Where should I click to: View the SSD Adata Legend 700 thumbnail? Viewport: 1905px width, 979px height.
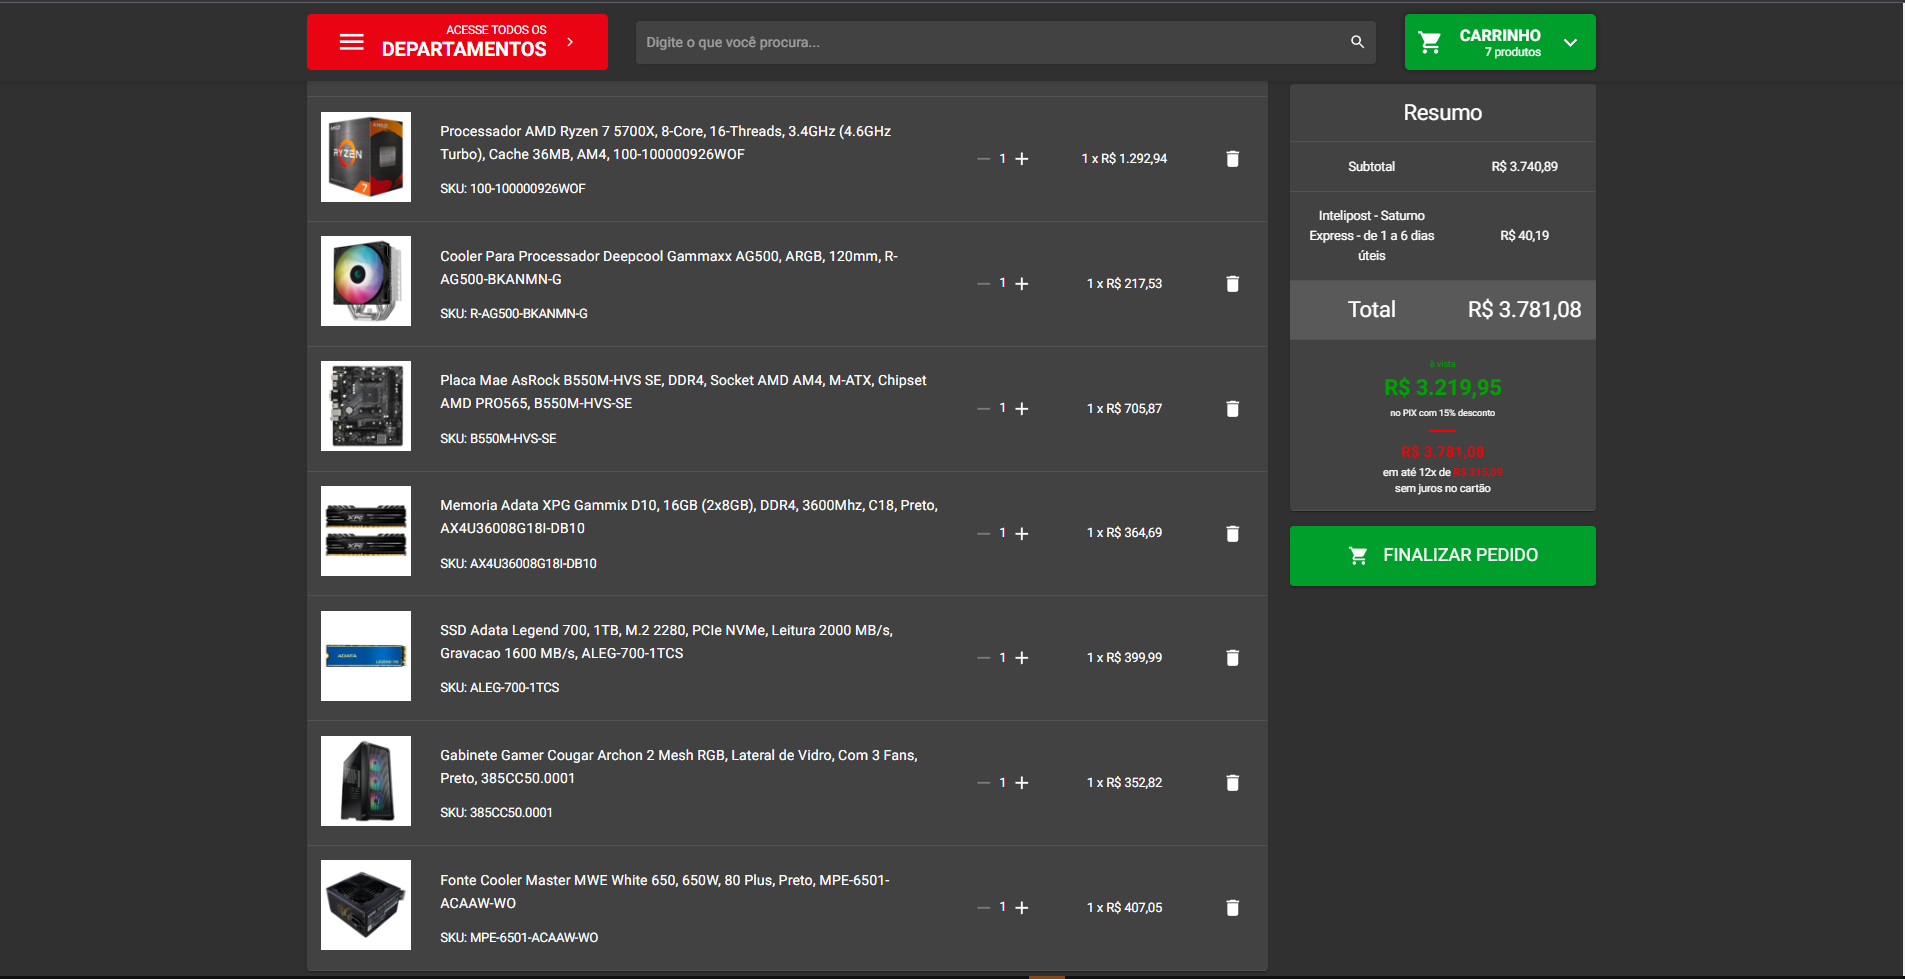point(366,656)
